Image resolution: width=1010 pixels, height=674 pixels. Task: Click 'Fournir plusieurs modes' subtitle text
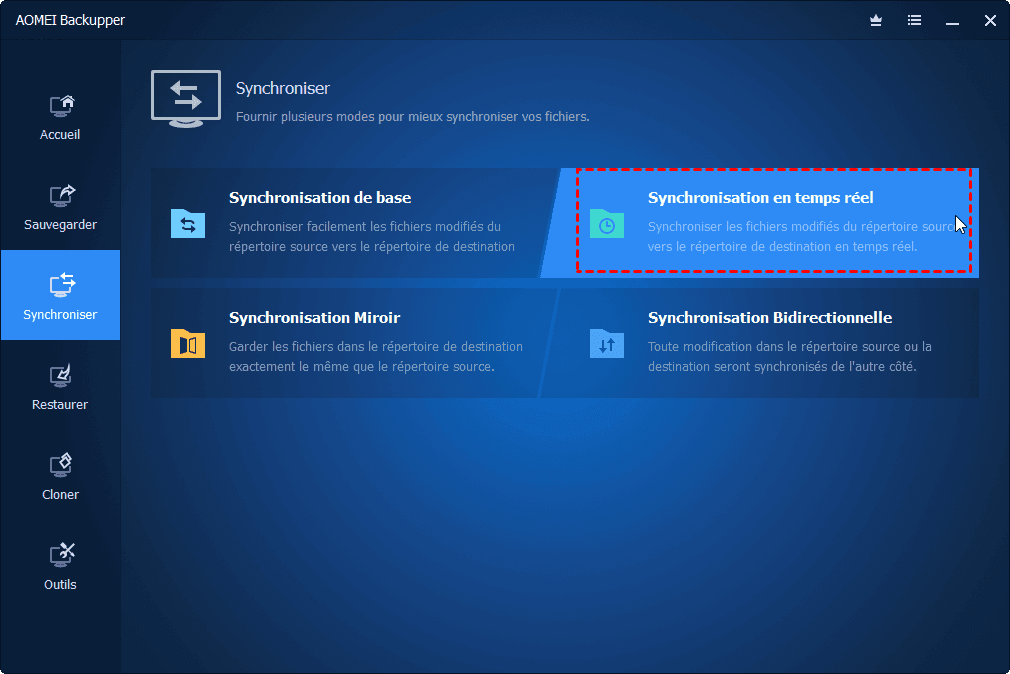tap(412, 117)
